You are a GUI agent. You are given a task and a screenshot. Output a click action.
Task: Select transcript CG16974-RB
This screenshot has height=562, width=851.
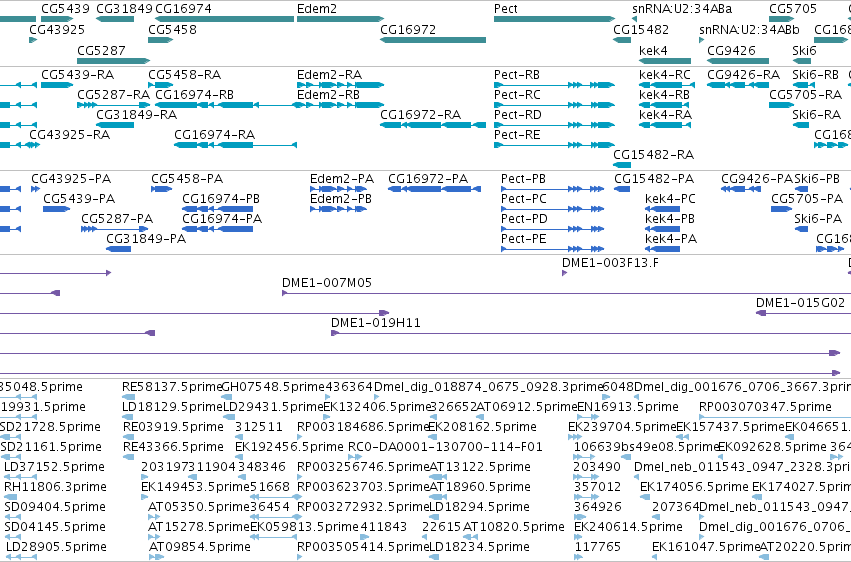(x=224, y=105)
